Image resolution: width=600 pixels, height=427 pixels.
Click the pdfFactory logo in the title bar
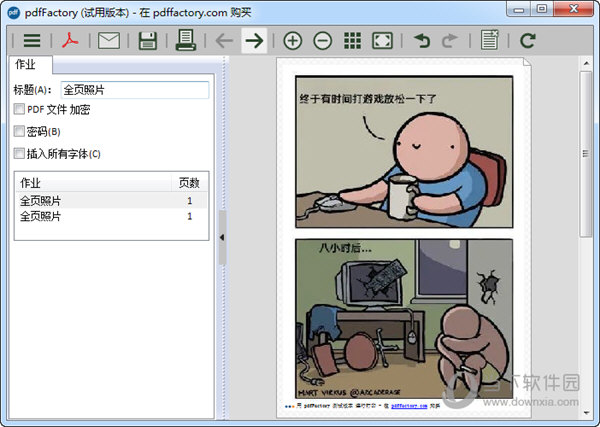[13, 13]
